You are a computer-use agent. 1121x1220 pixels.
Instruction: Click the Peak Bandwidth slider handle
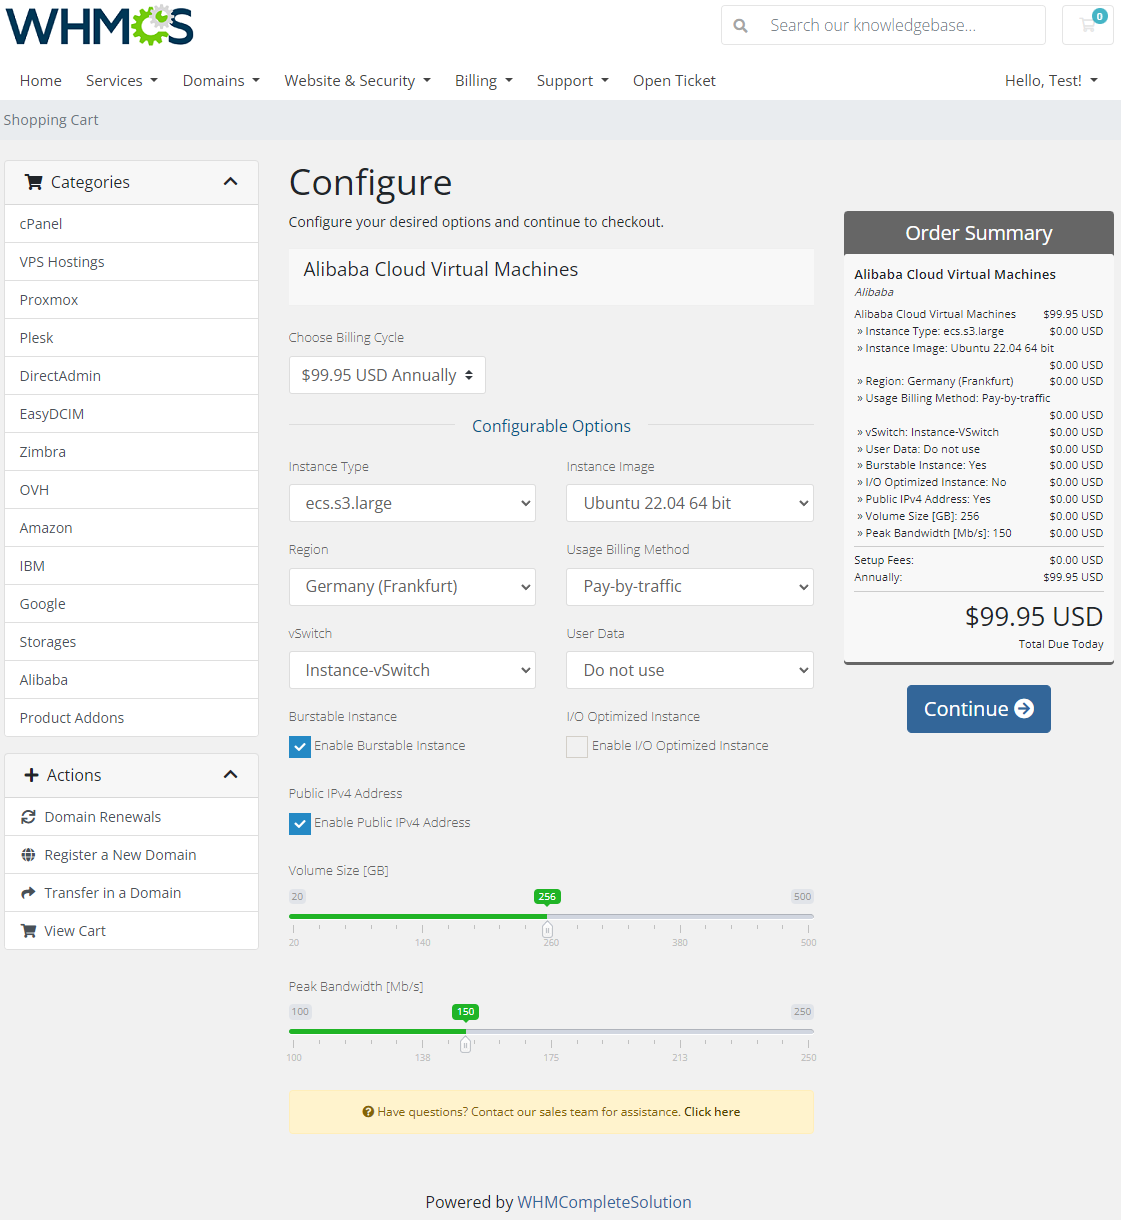tap(465, 1045)
